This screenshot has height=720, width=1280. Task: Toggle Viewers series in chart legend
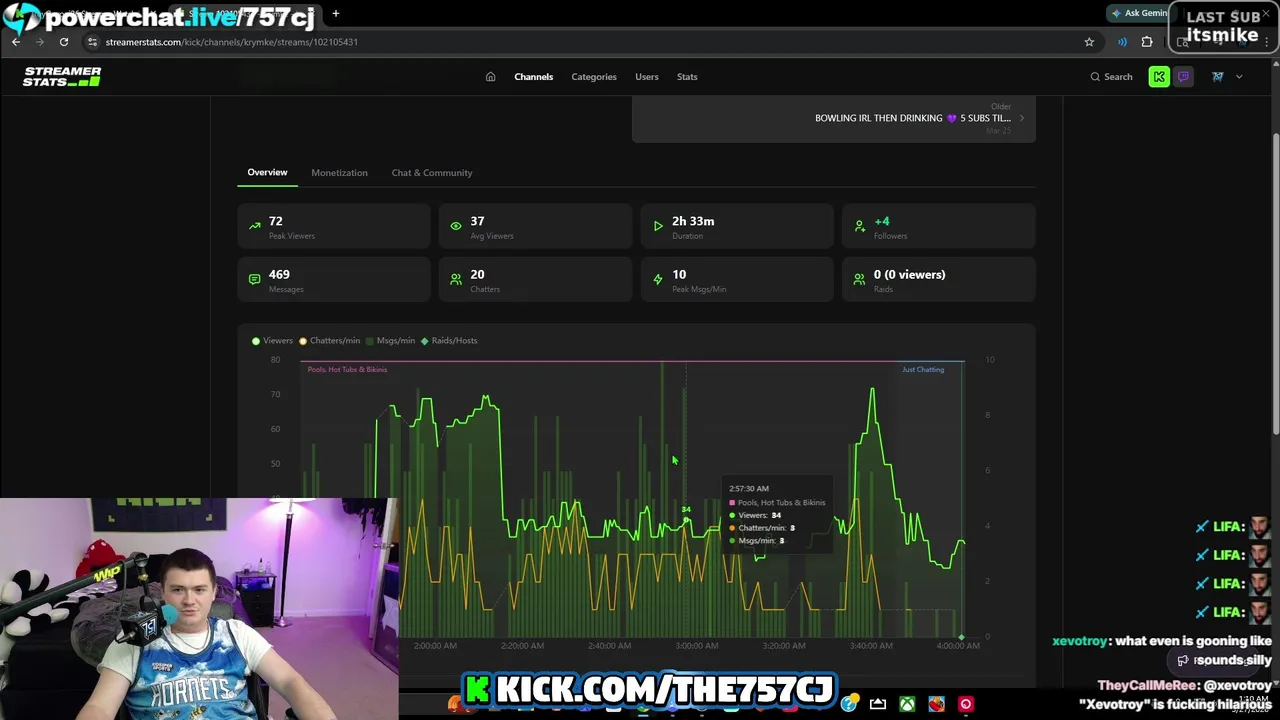coord(272,341)
